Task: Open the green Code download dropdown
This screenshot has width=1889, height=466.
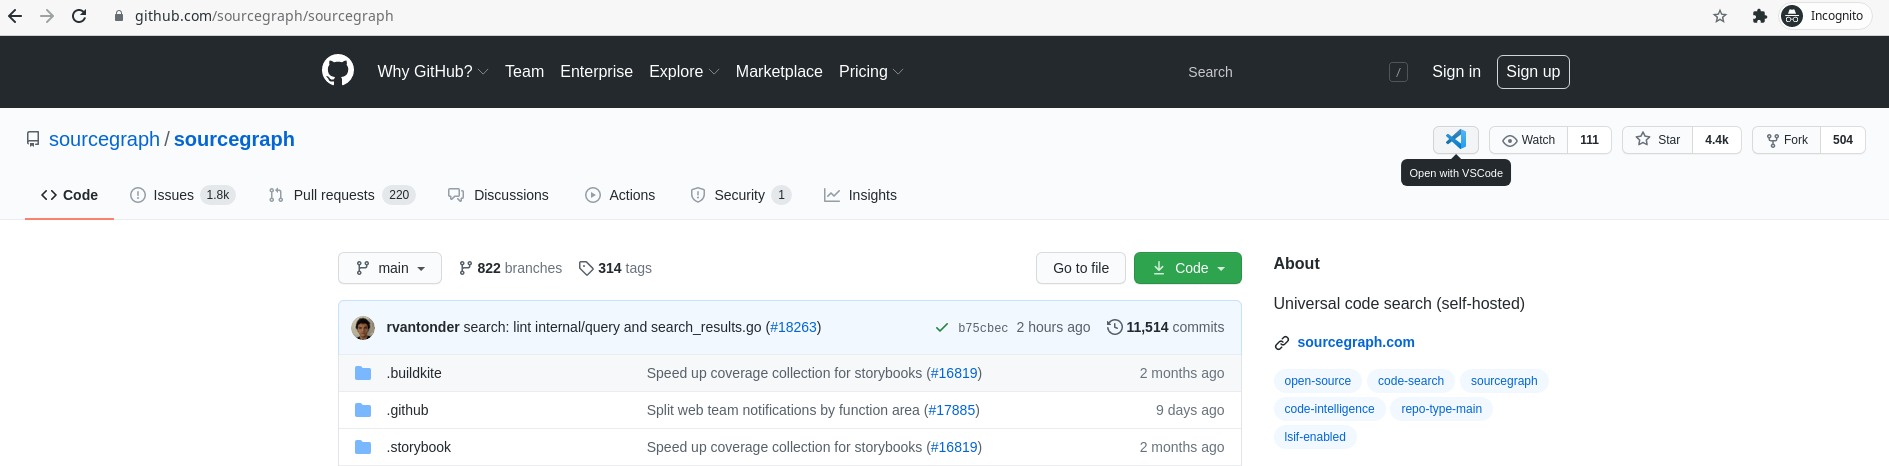Action: point(1187,268)
